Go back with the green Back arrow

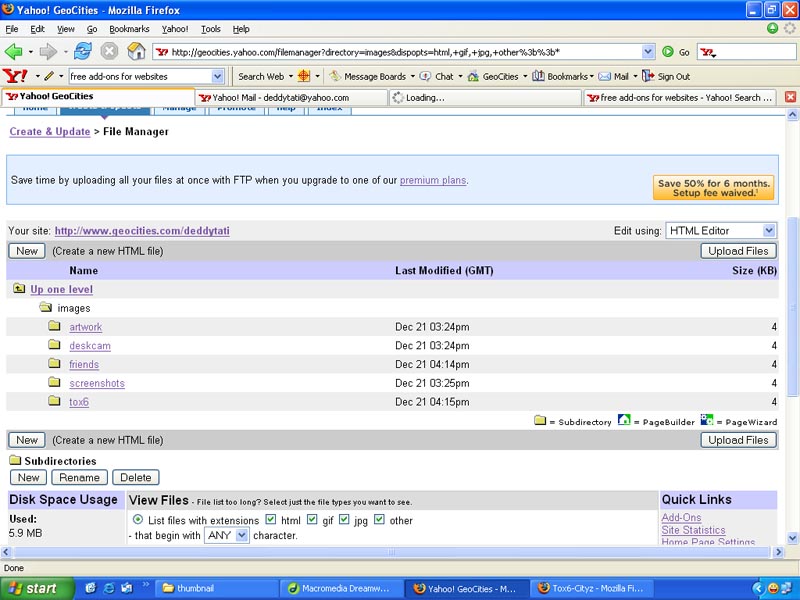(x=13, y=52)
